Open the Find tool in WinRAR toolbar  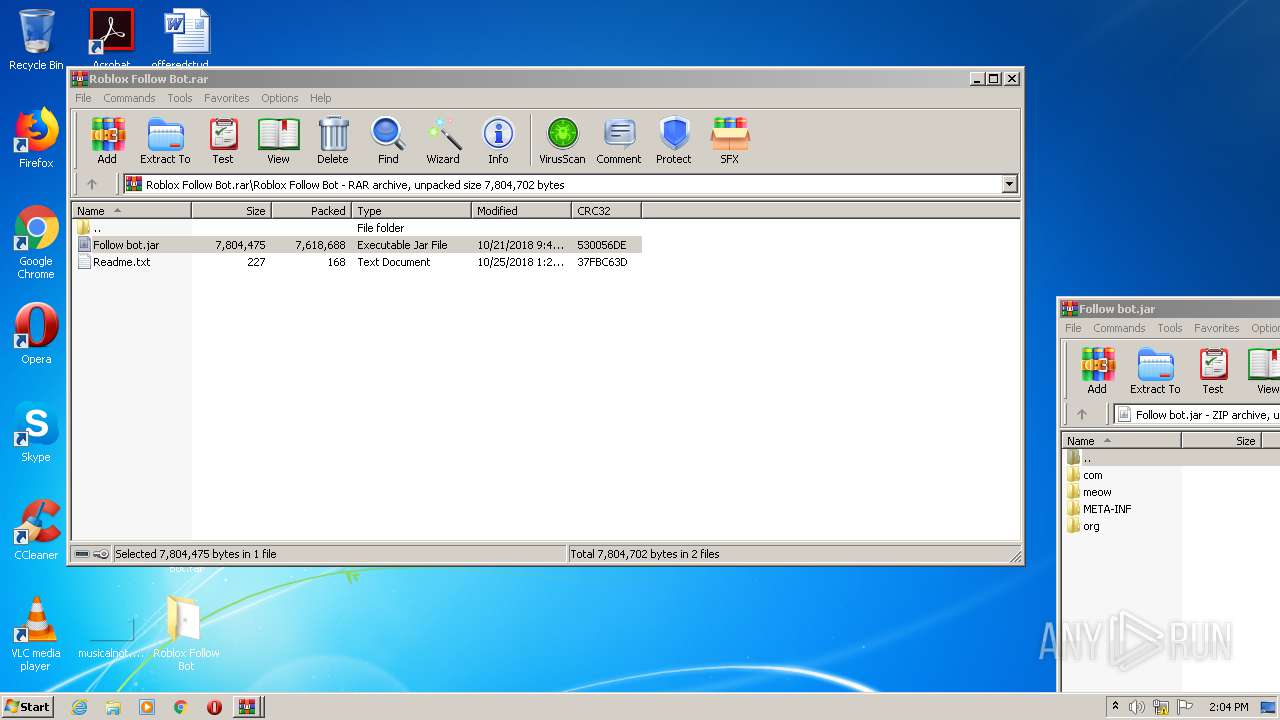[x=388, y=140]
